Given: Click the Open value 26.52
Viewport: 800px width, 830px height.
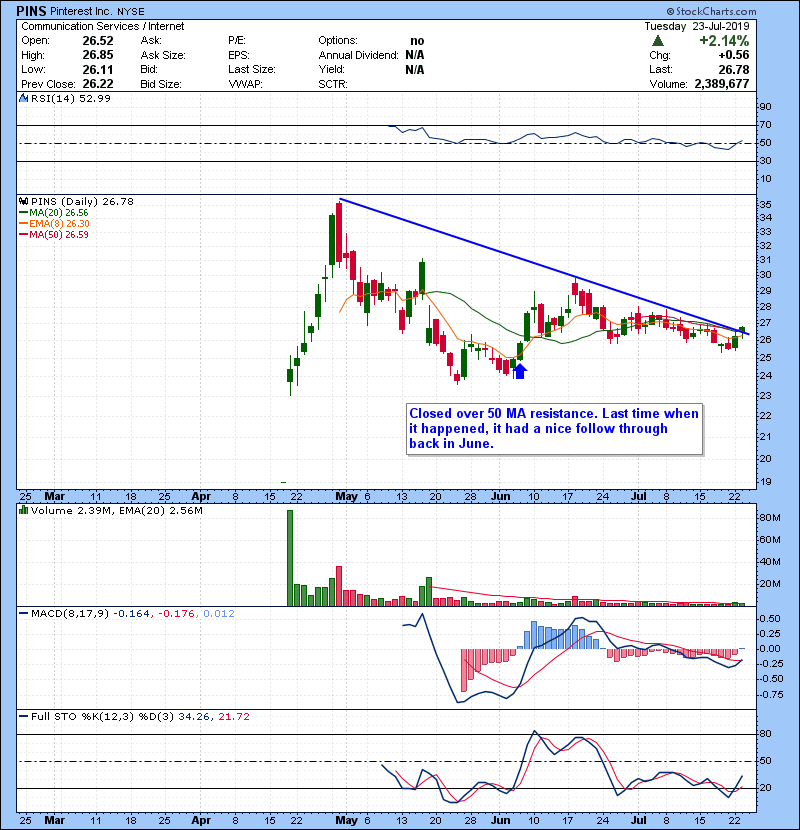Looking at the screenshot, I should pyautogui.click(x=98, y=41).
